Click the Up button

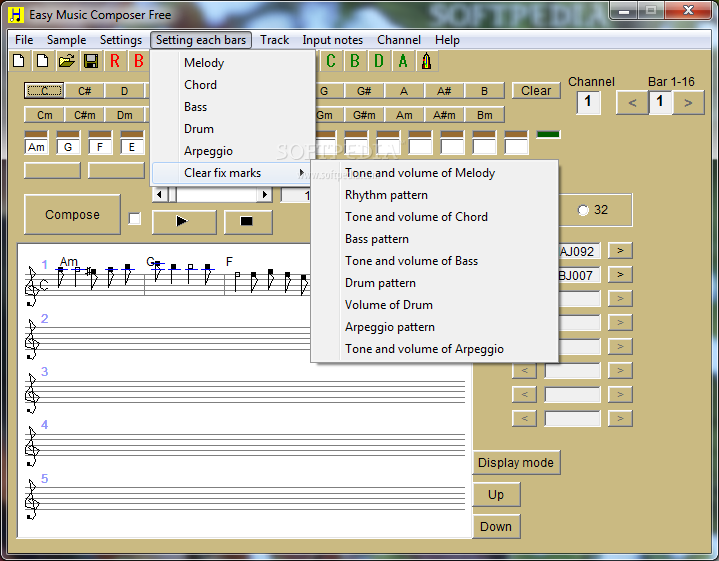point(496,494)
